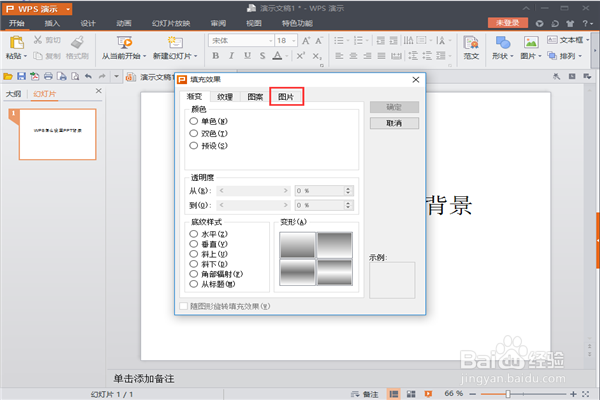Open the 设计 ribbon tab
This screenshot has height=400, width=600.
tap(88, 23)
